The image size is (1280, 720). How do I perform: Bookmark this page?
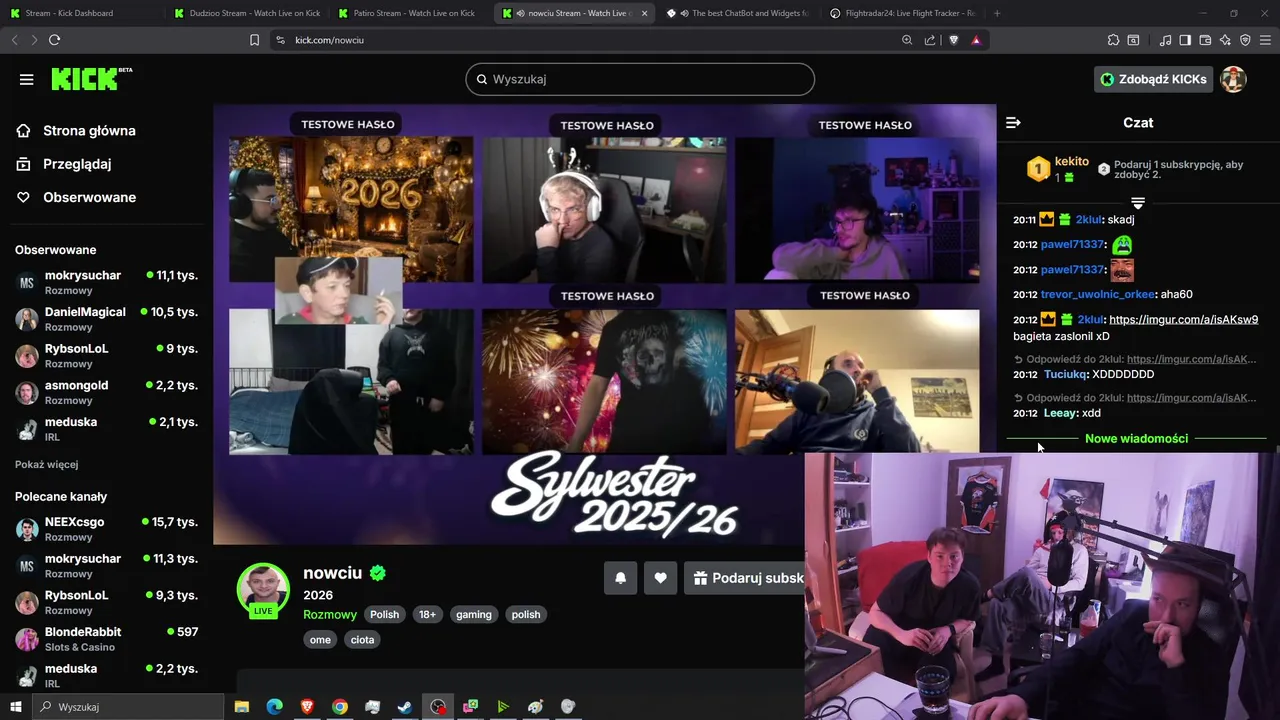[x=254, y=40]
